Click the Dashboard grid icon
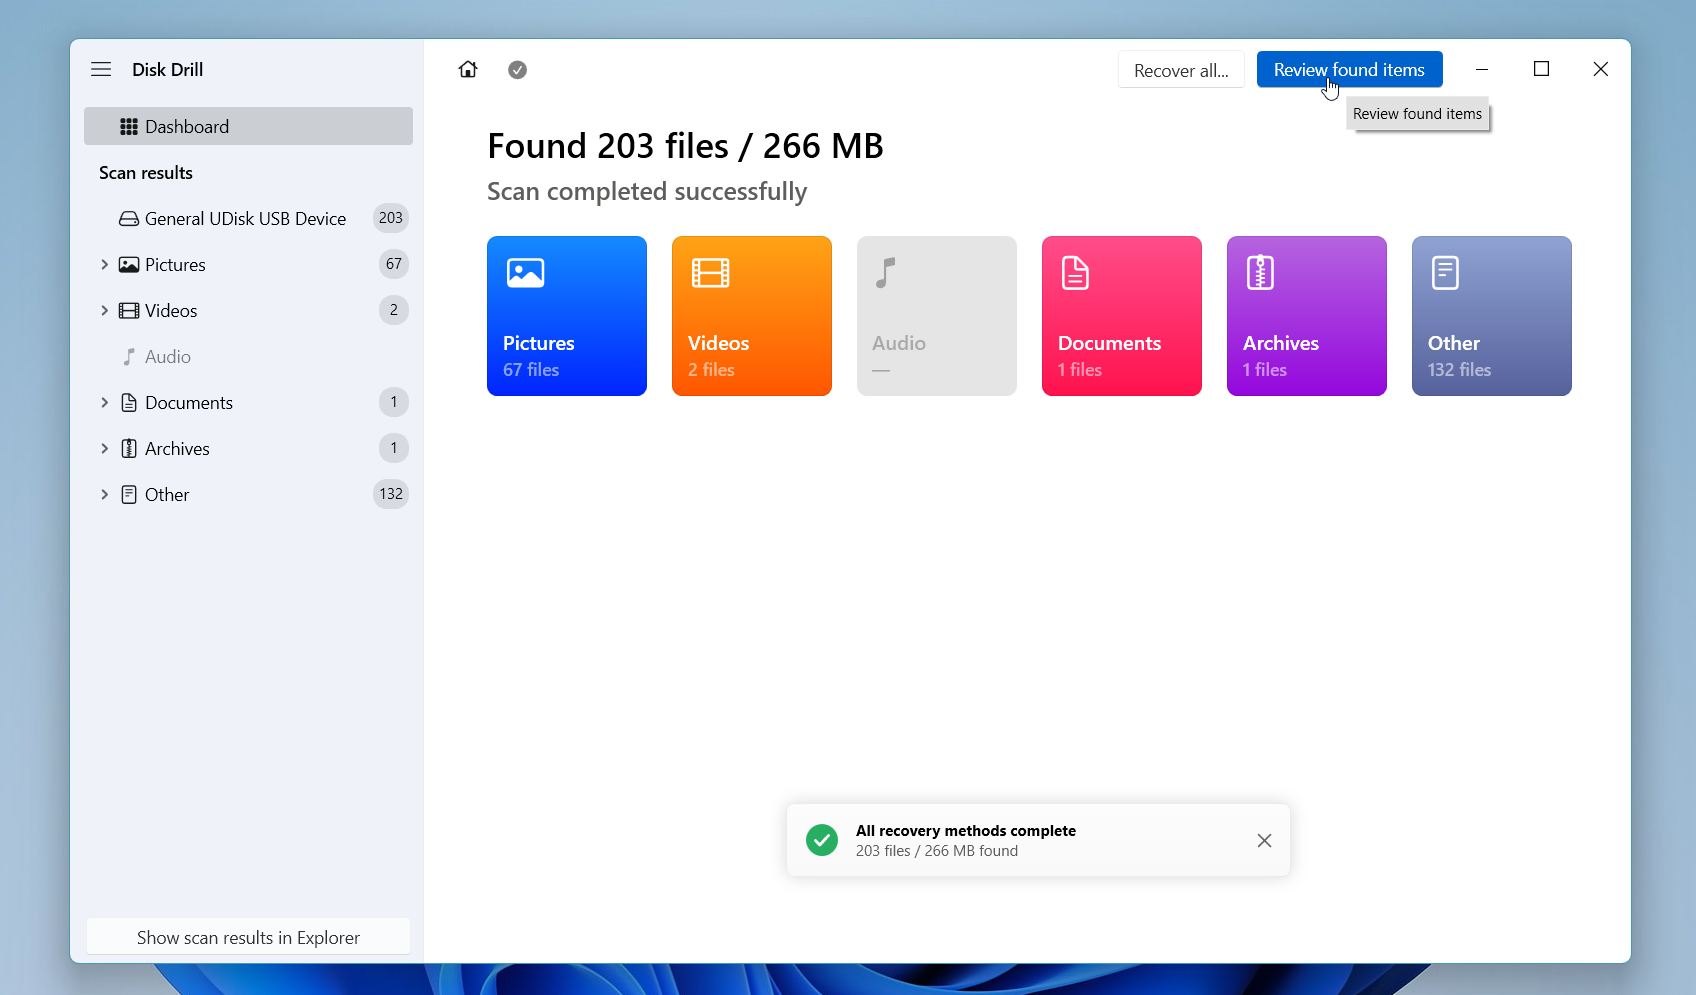 point(129,126)
